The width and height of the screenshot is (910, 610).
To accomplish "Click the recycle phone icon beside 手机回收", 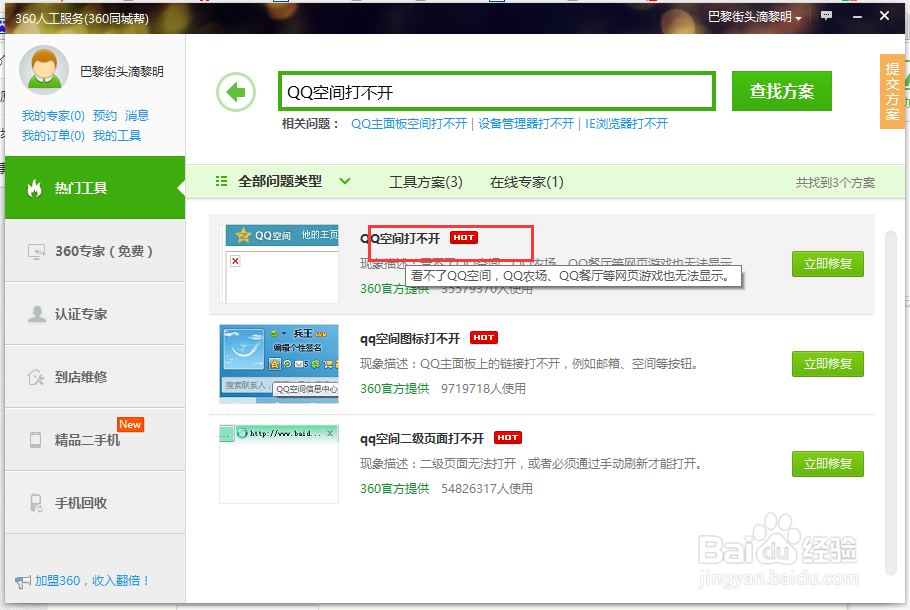I will 36,503.
